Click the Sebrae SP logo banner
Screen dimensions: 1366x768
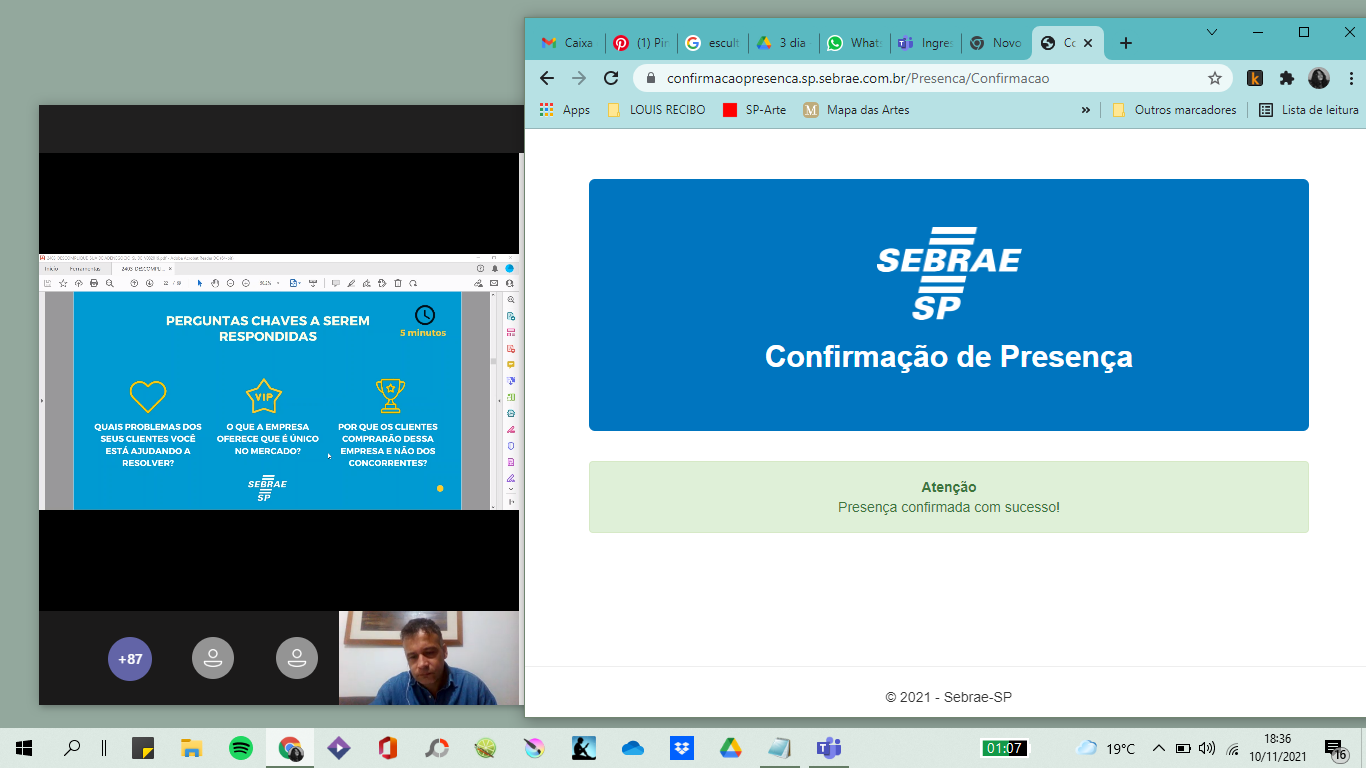(948, 305)
